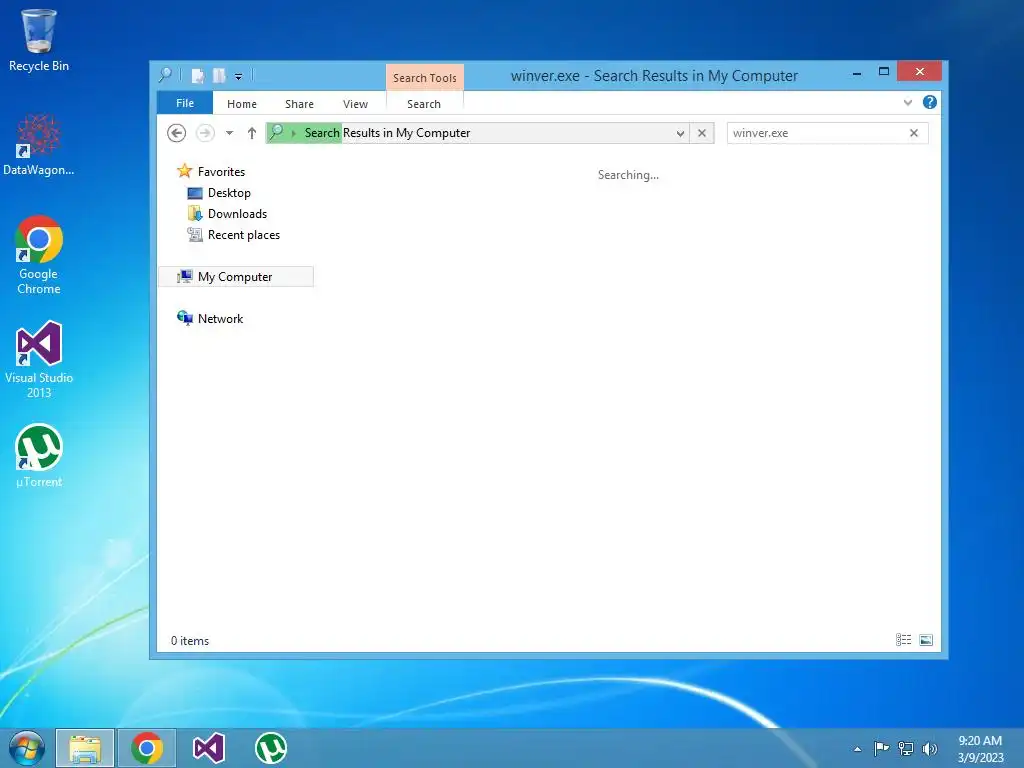The height and width of the screenshot is (768, 1024).
Task: Click the Action Center flag tray icon
Action: [x=881, y=748]
